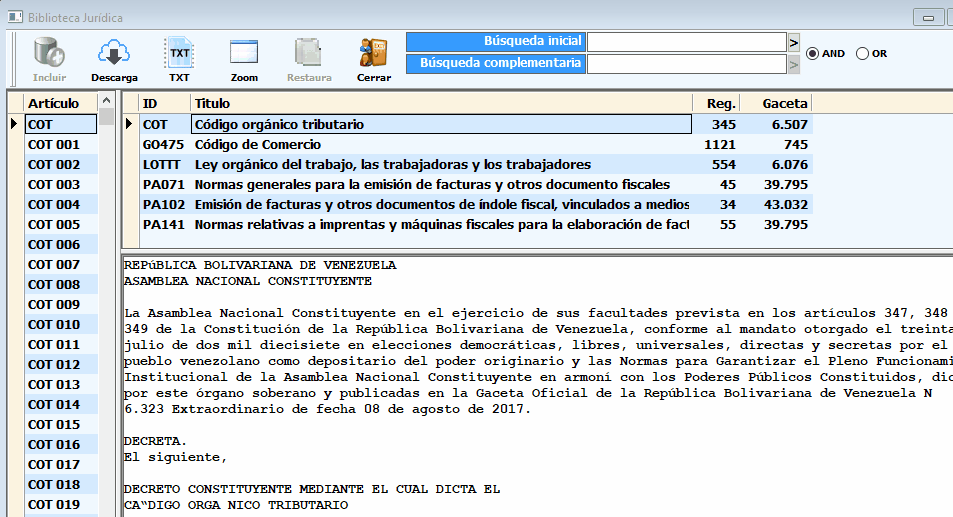This screenshot has width=953, height=517.
Task: Export using the TXT icon
Action: tap(179, 53)
